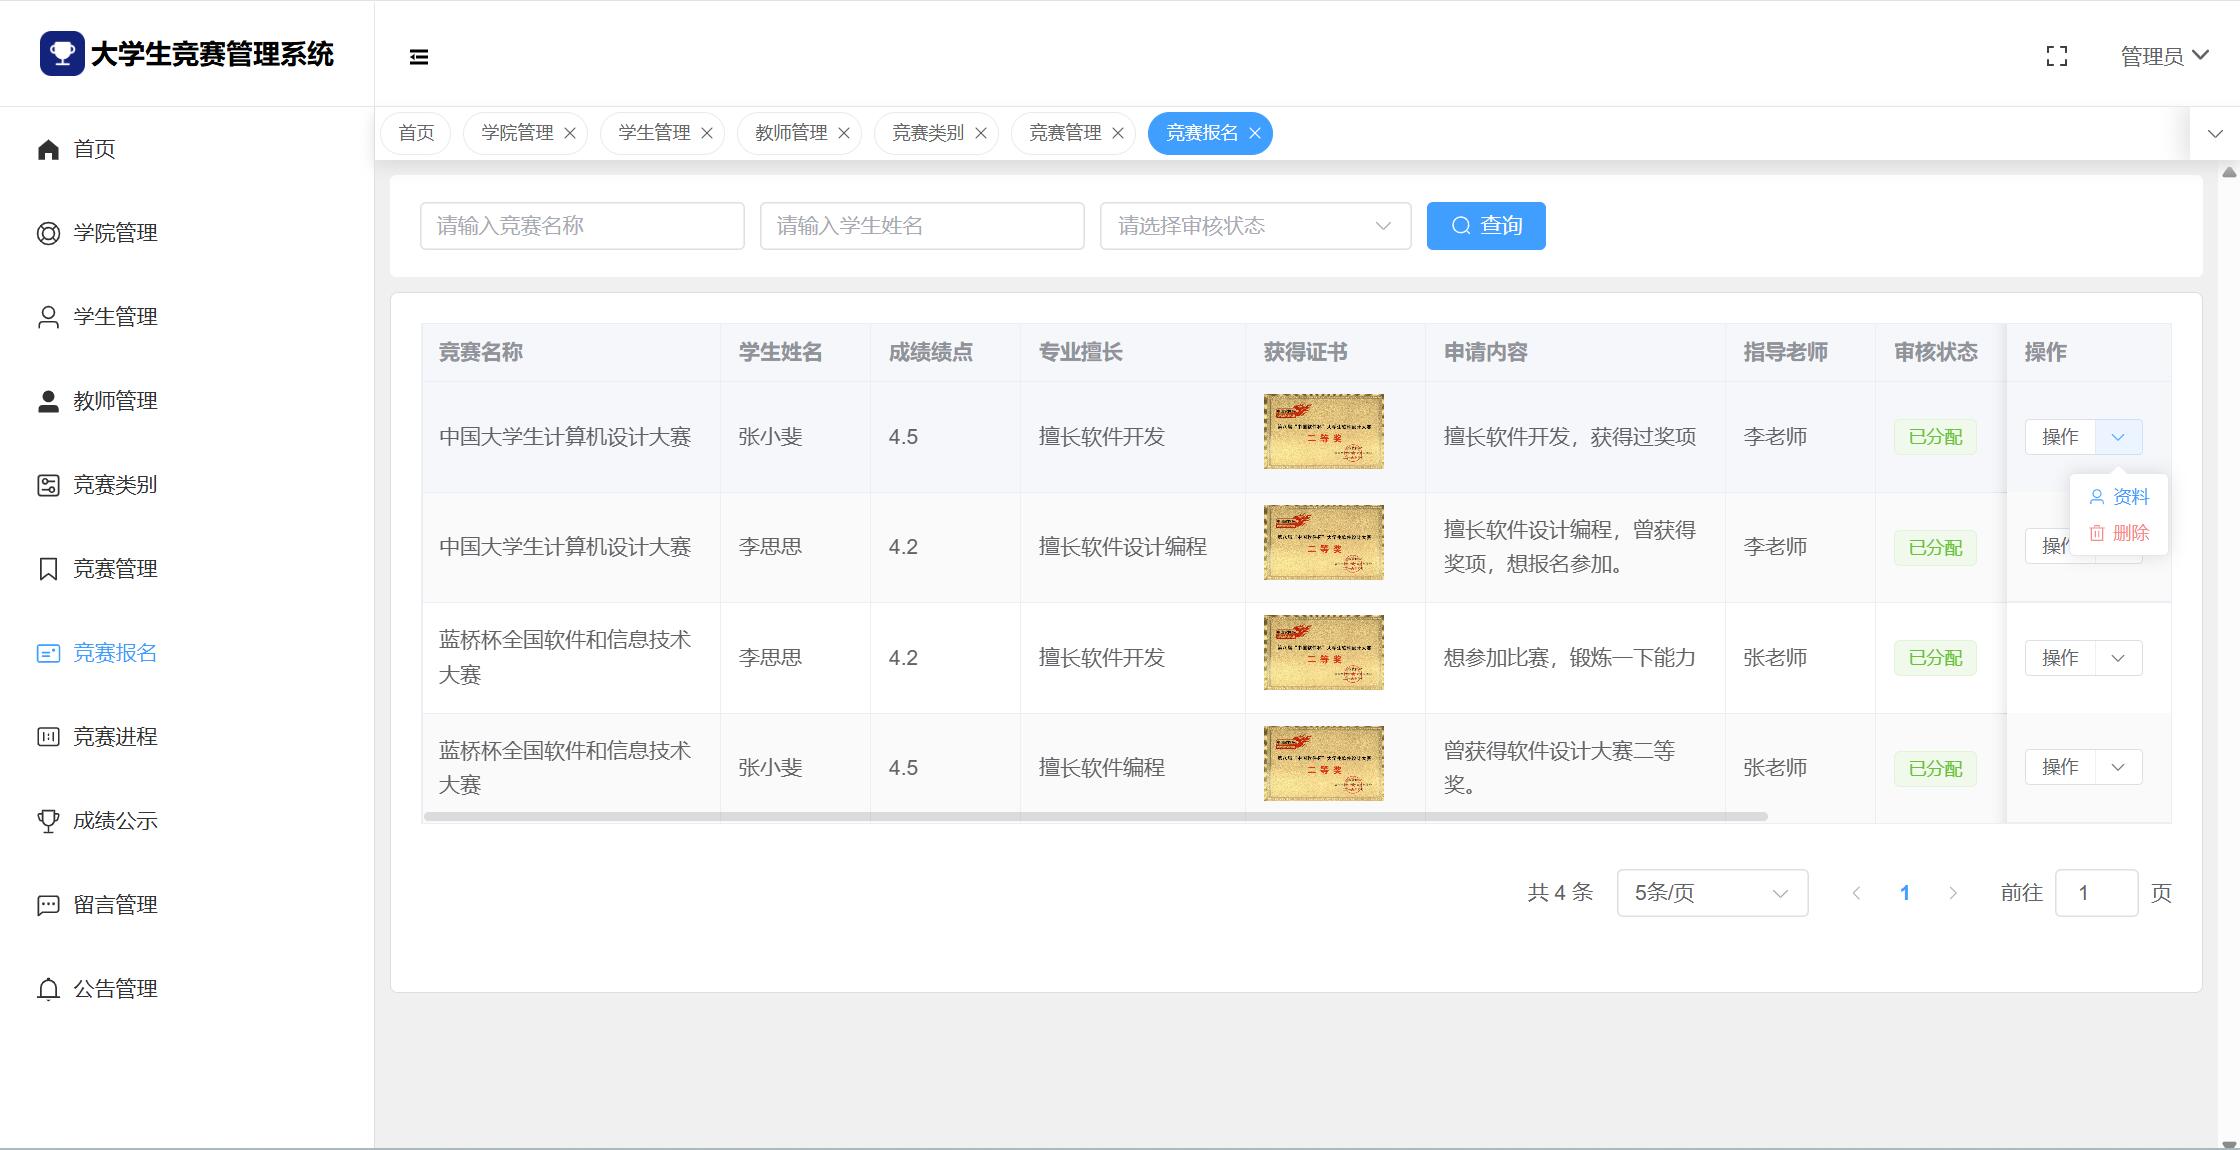The width and height of the screenshot is (2240, 1150).
Task: Click the horizontal table scrollbar
Action: point(1095,817)
